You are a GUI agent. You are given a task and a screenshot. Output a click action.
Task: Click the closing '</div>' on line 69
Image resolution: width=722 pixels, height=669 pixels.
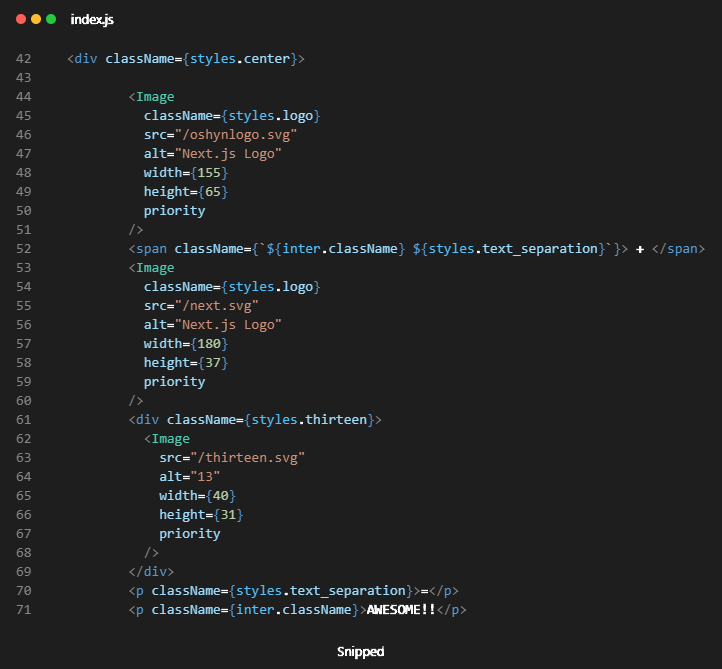click(x=151, y=572)
